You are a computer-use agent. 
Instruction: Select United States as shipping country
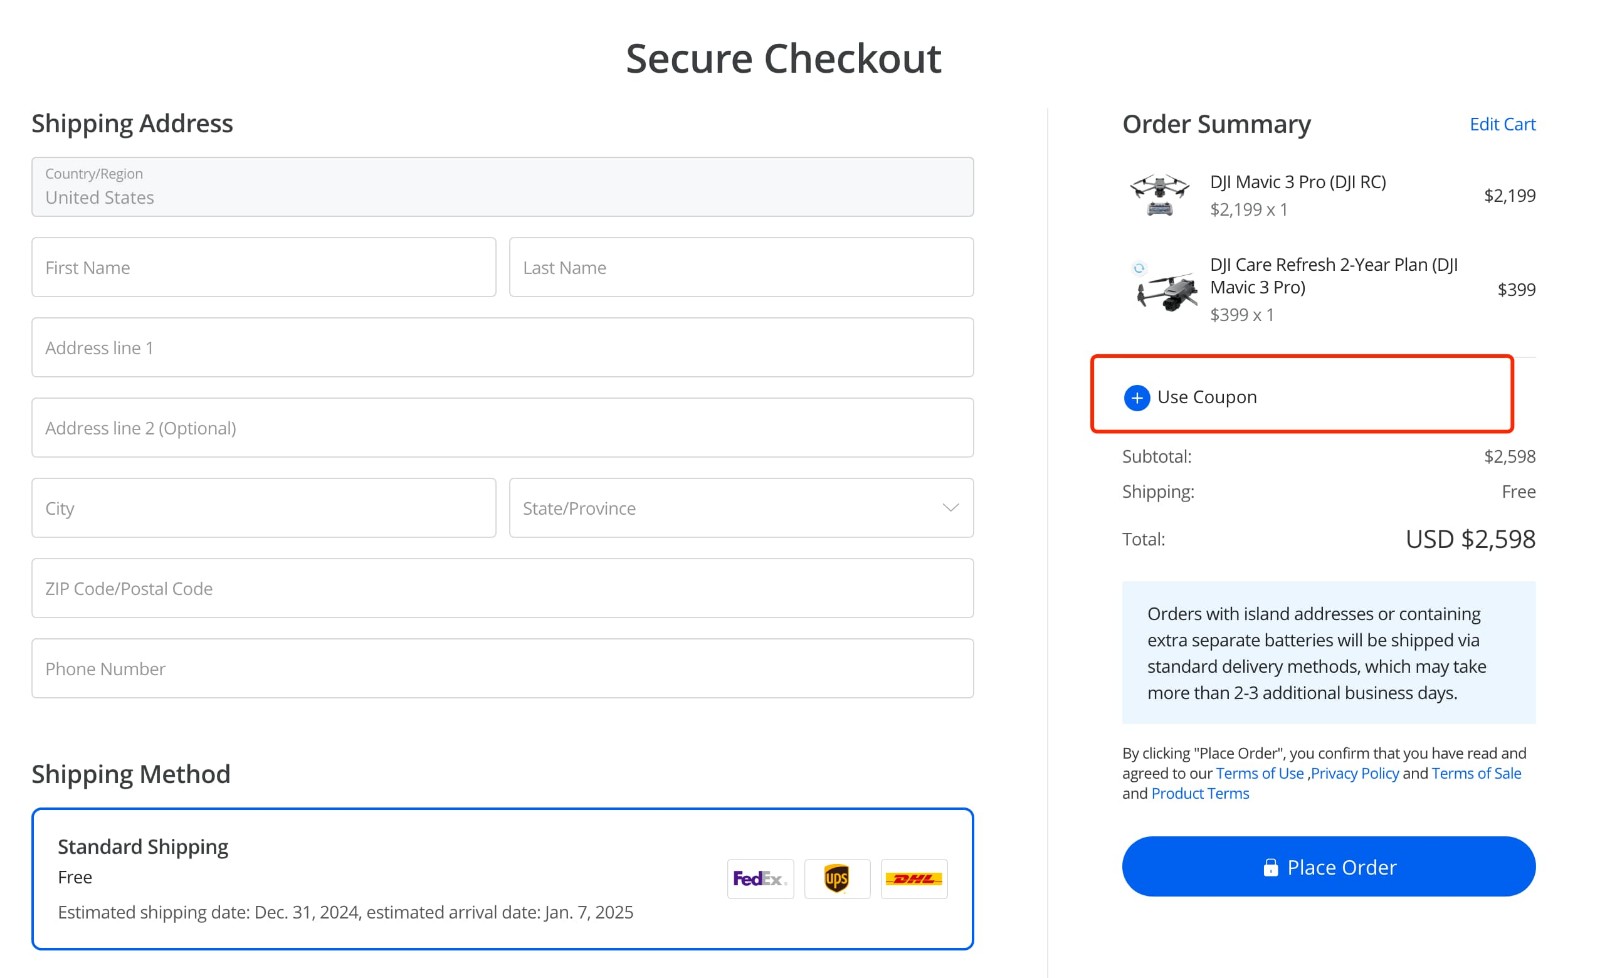pos(502,187)
